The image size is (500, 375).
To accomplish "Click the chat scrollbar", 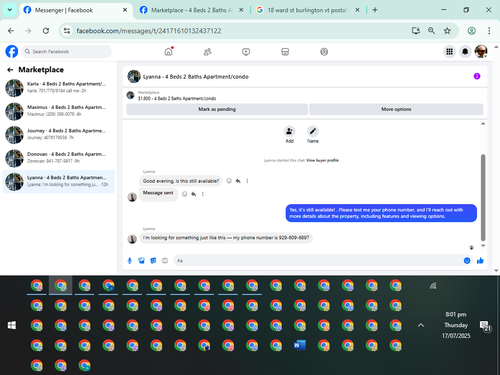I will click(x=483, y=197).
